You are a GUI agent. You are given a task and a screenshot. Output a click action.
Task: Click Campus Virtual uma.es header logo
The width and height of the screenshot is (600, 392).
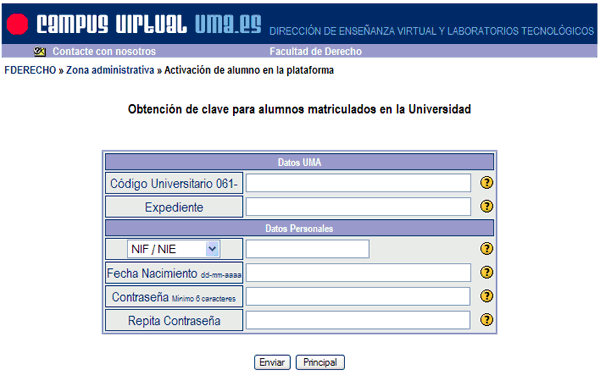[x=149, y=24]
